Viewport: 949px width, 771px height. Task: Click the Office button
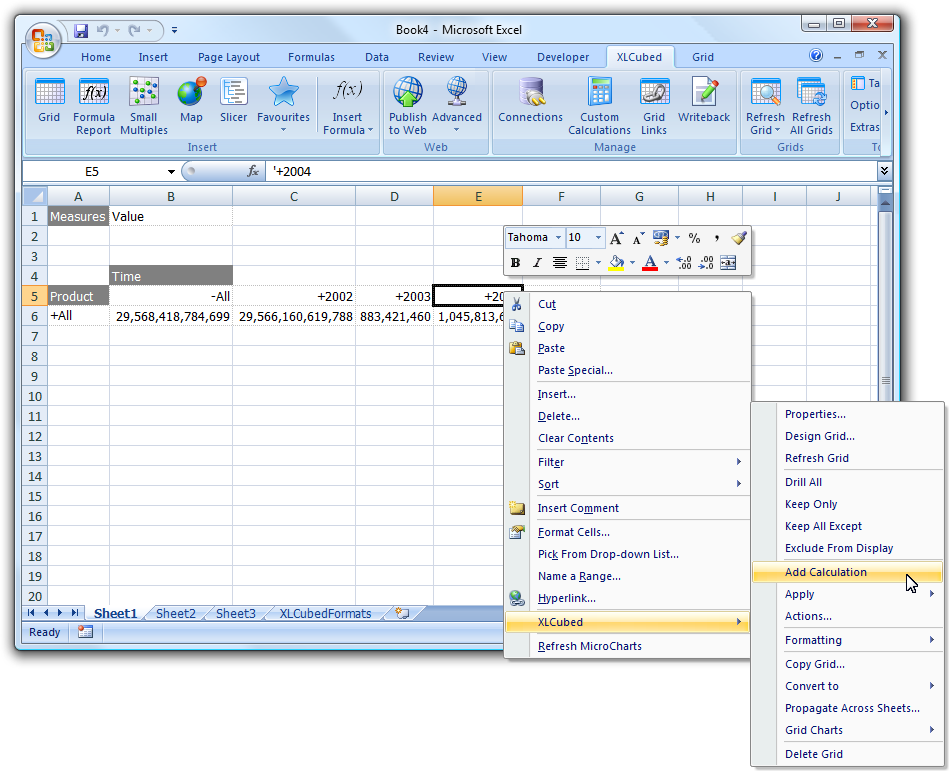pyautogui.click(x=43, y=41)
